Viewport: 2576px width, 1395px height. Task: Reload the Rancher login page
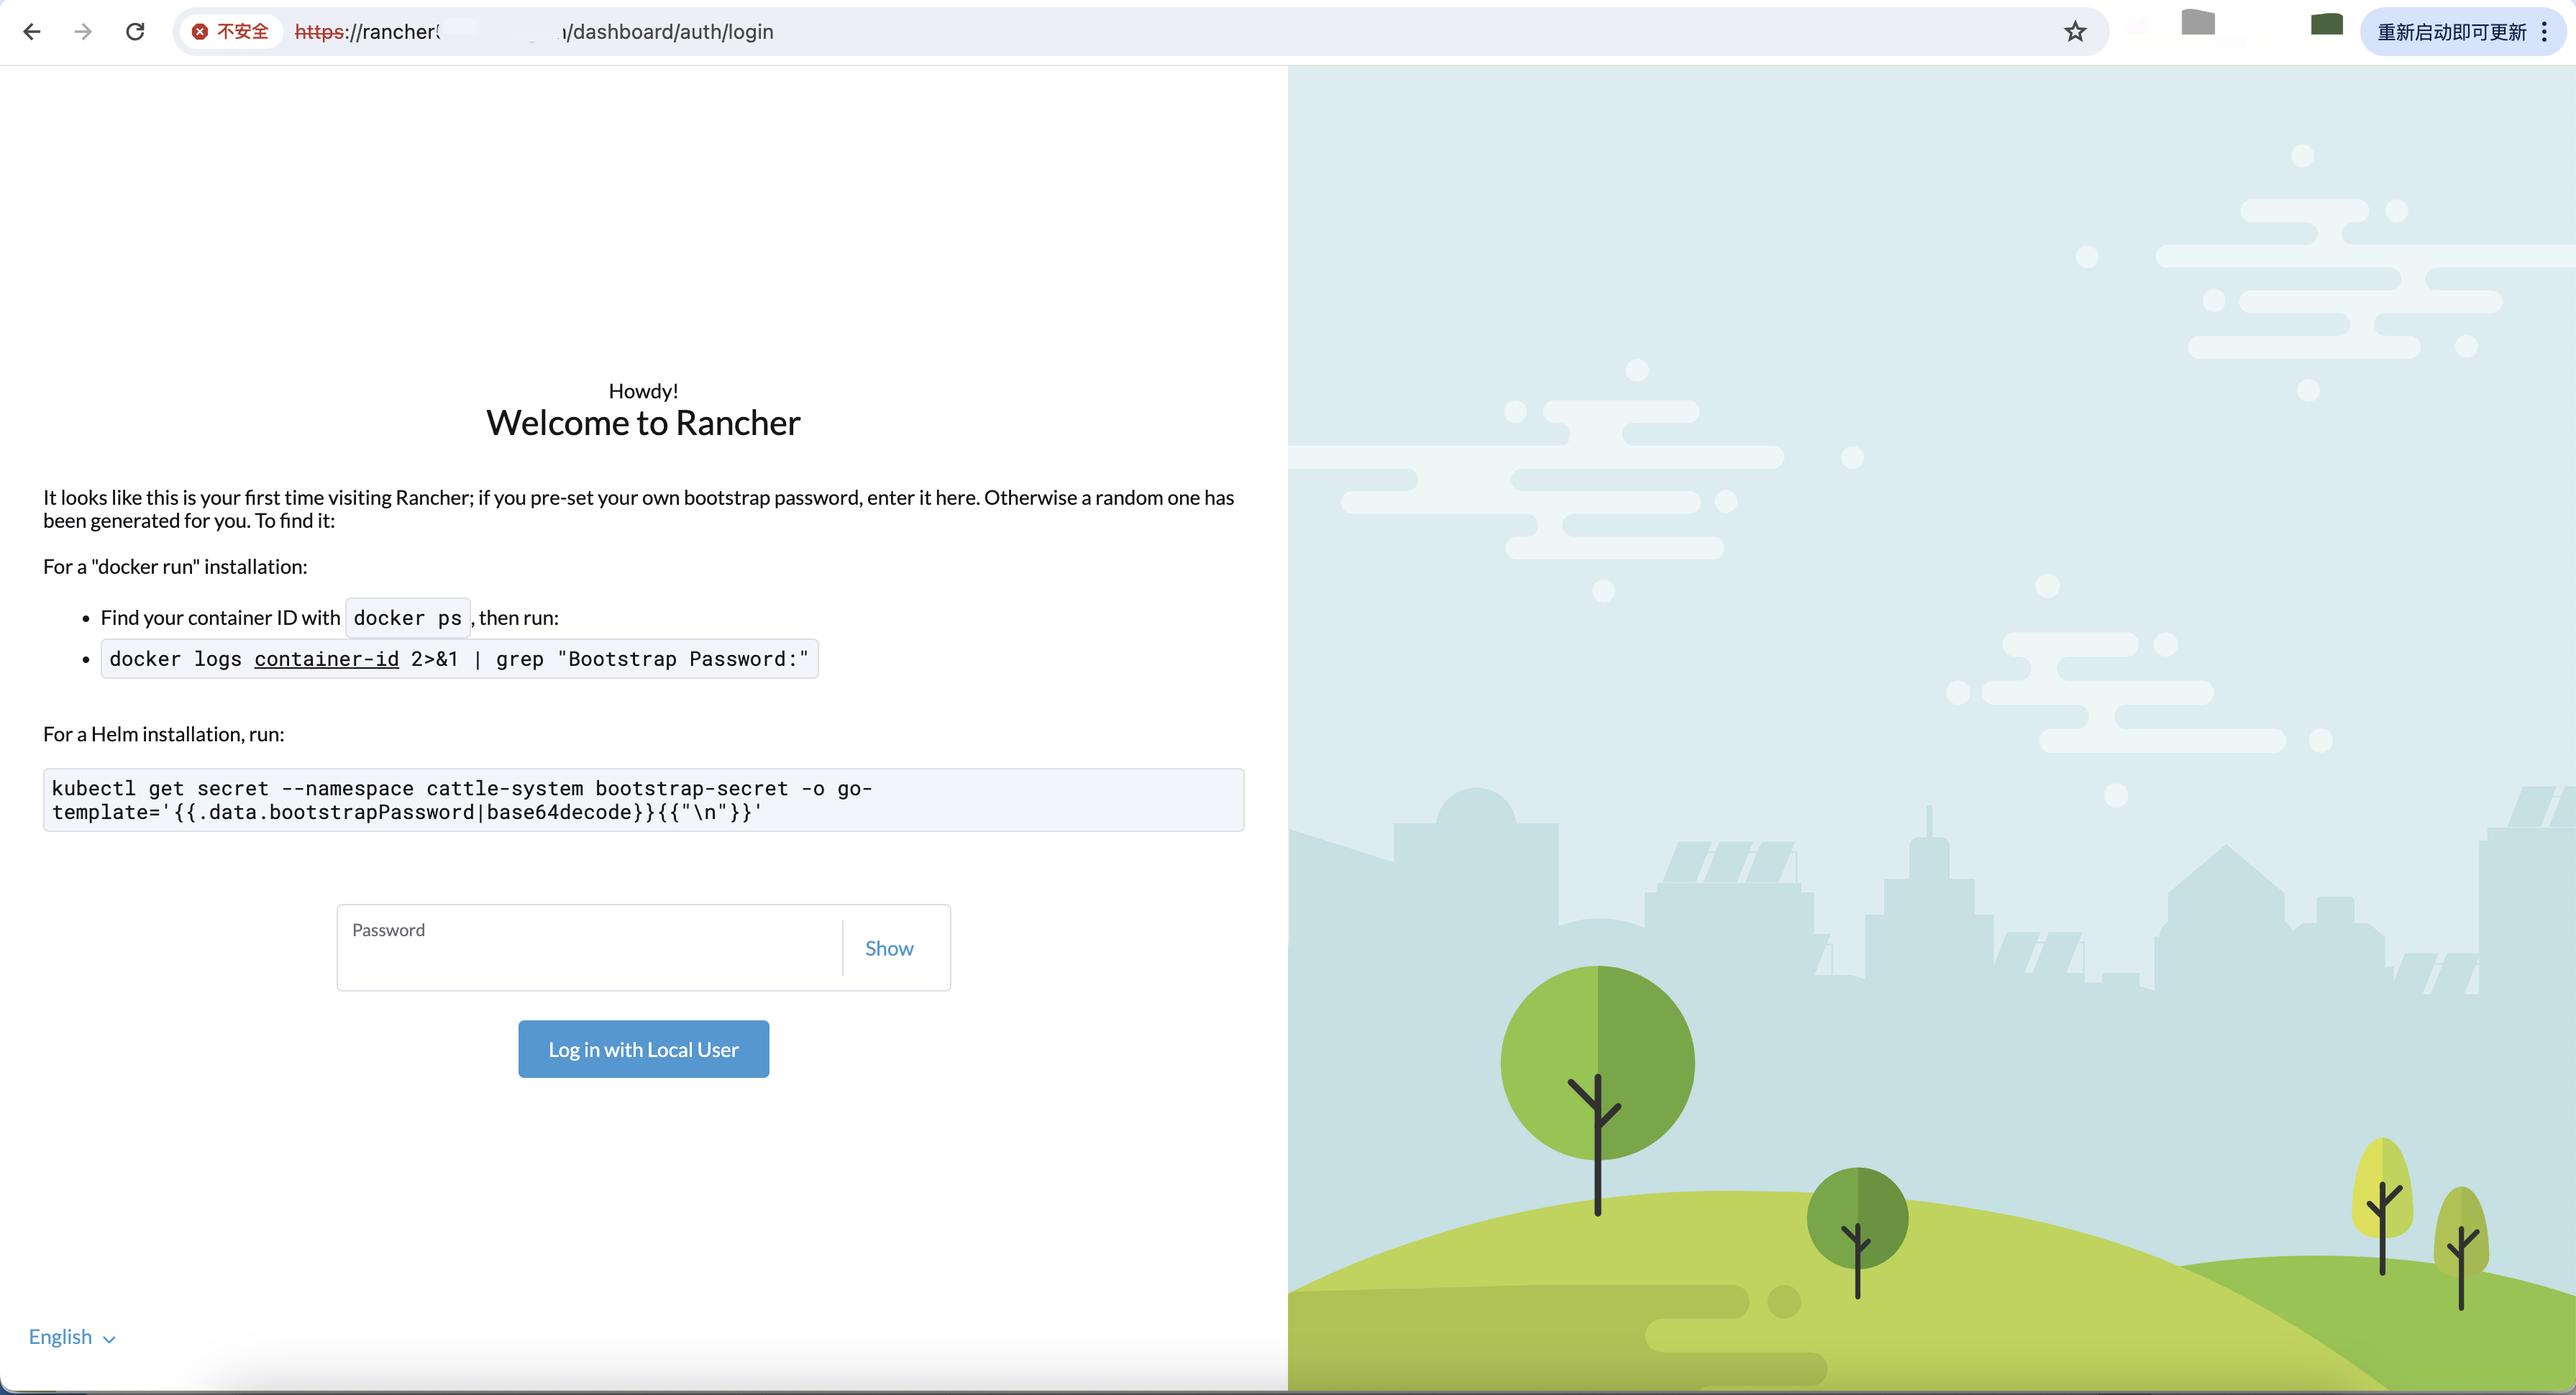(x=135, y=32)
